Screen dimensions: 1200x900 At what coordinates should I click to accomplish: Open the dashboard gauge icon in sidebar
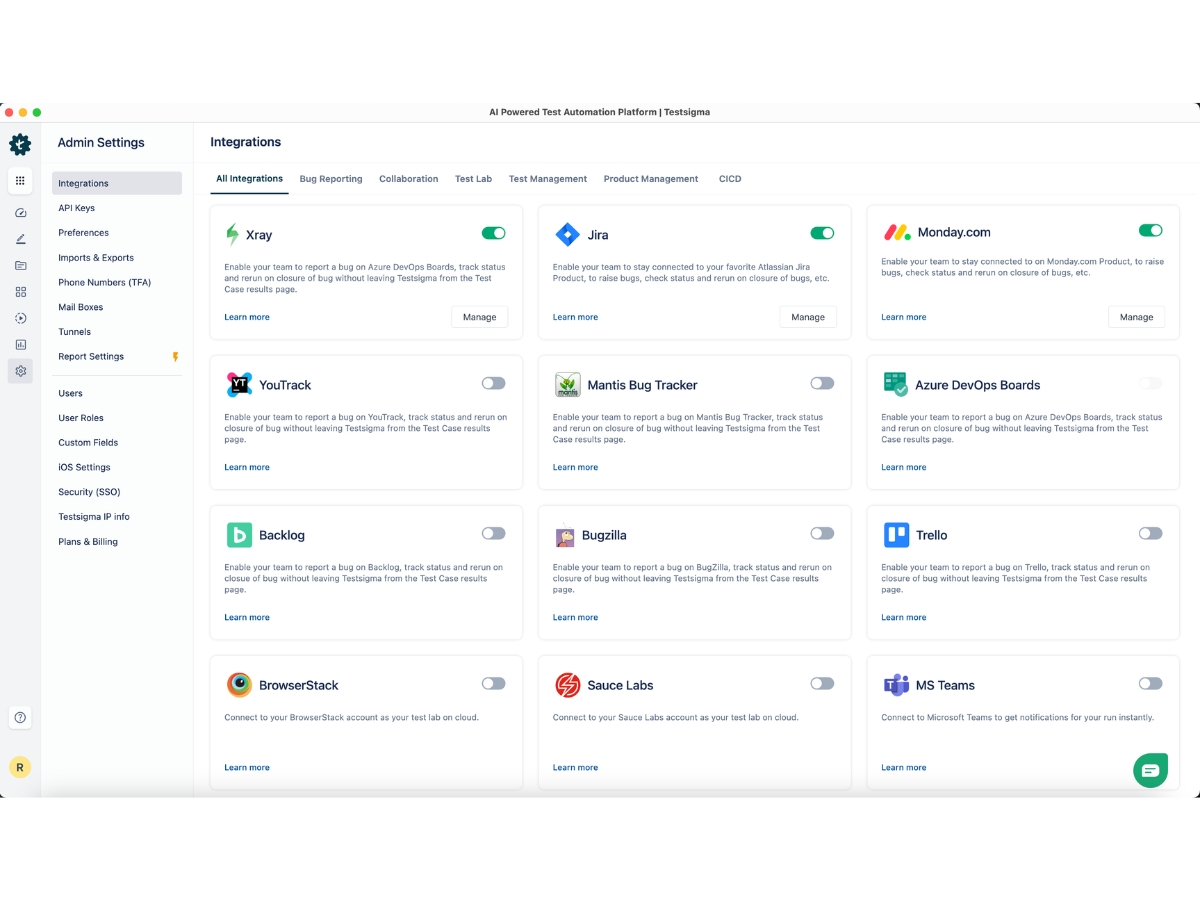click(x=20, y=213)
